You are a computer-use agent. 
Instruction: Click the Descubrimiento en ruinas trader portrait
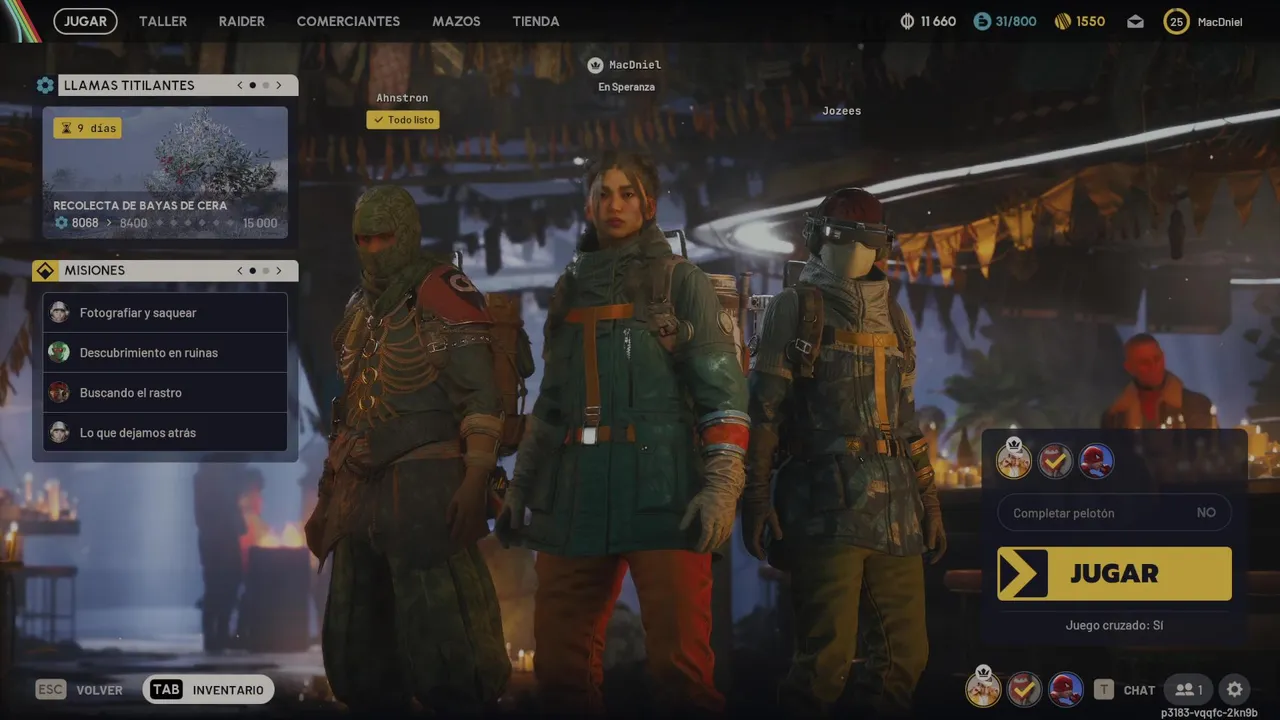59,353
